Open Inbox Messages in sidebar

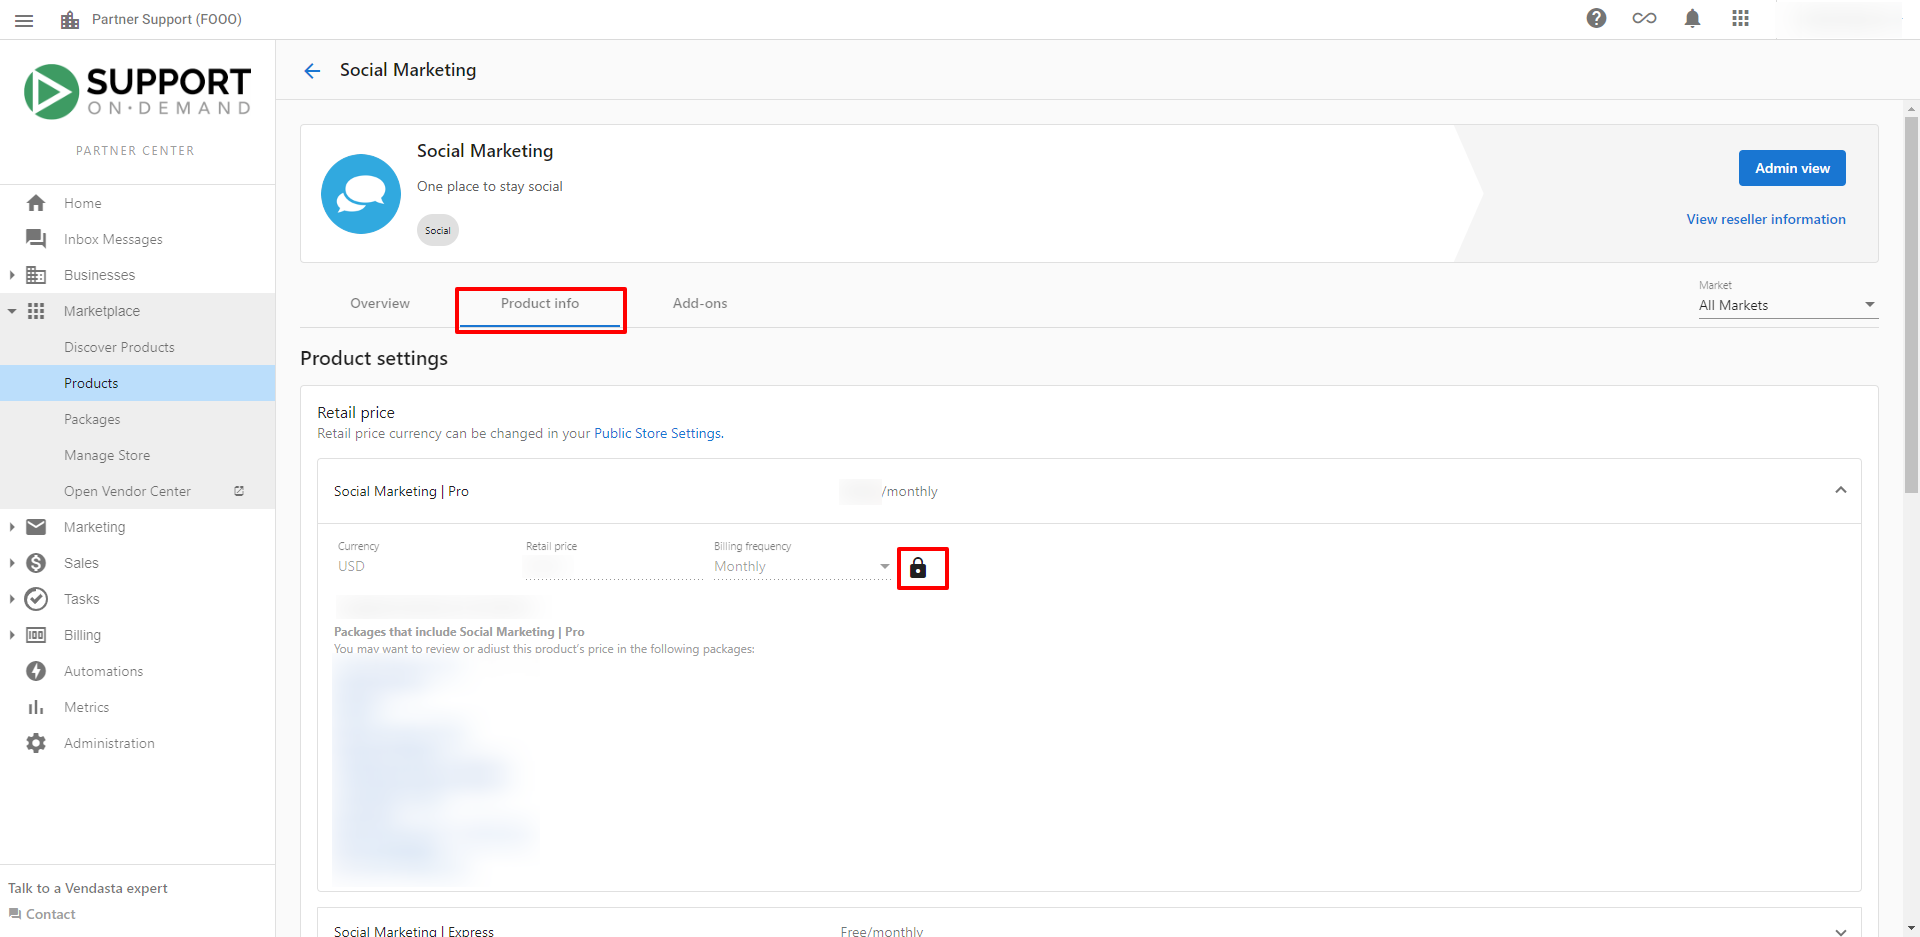[x=113, y=239]
